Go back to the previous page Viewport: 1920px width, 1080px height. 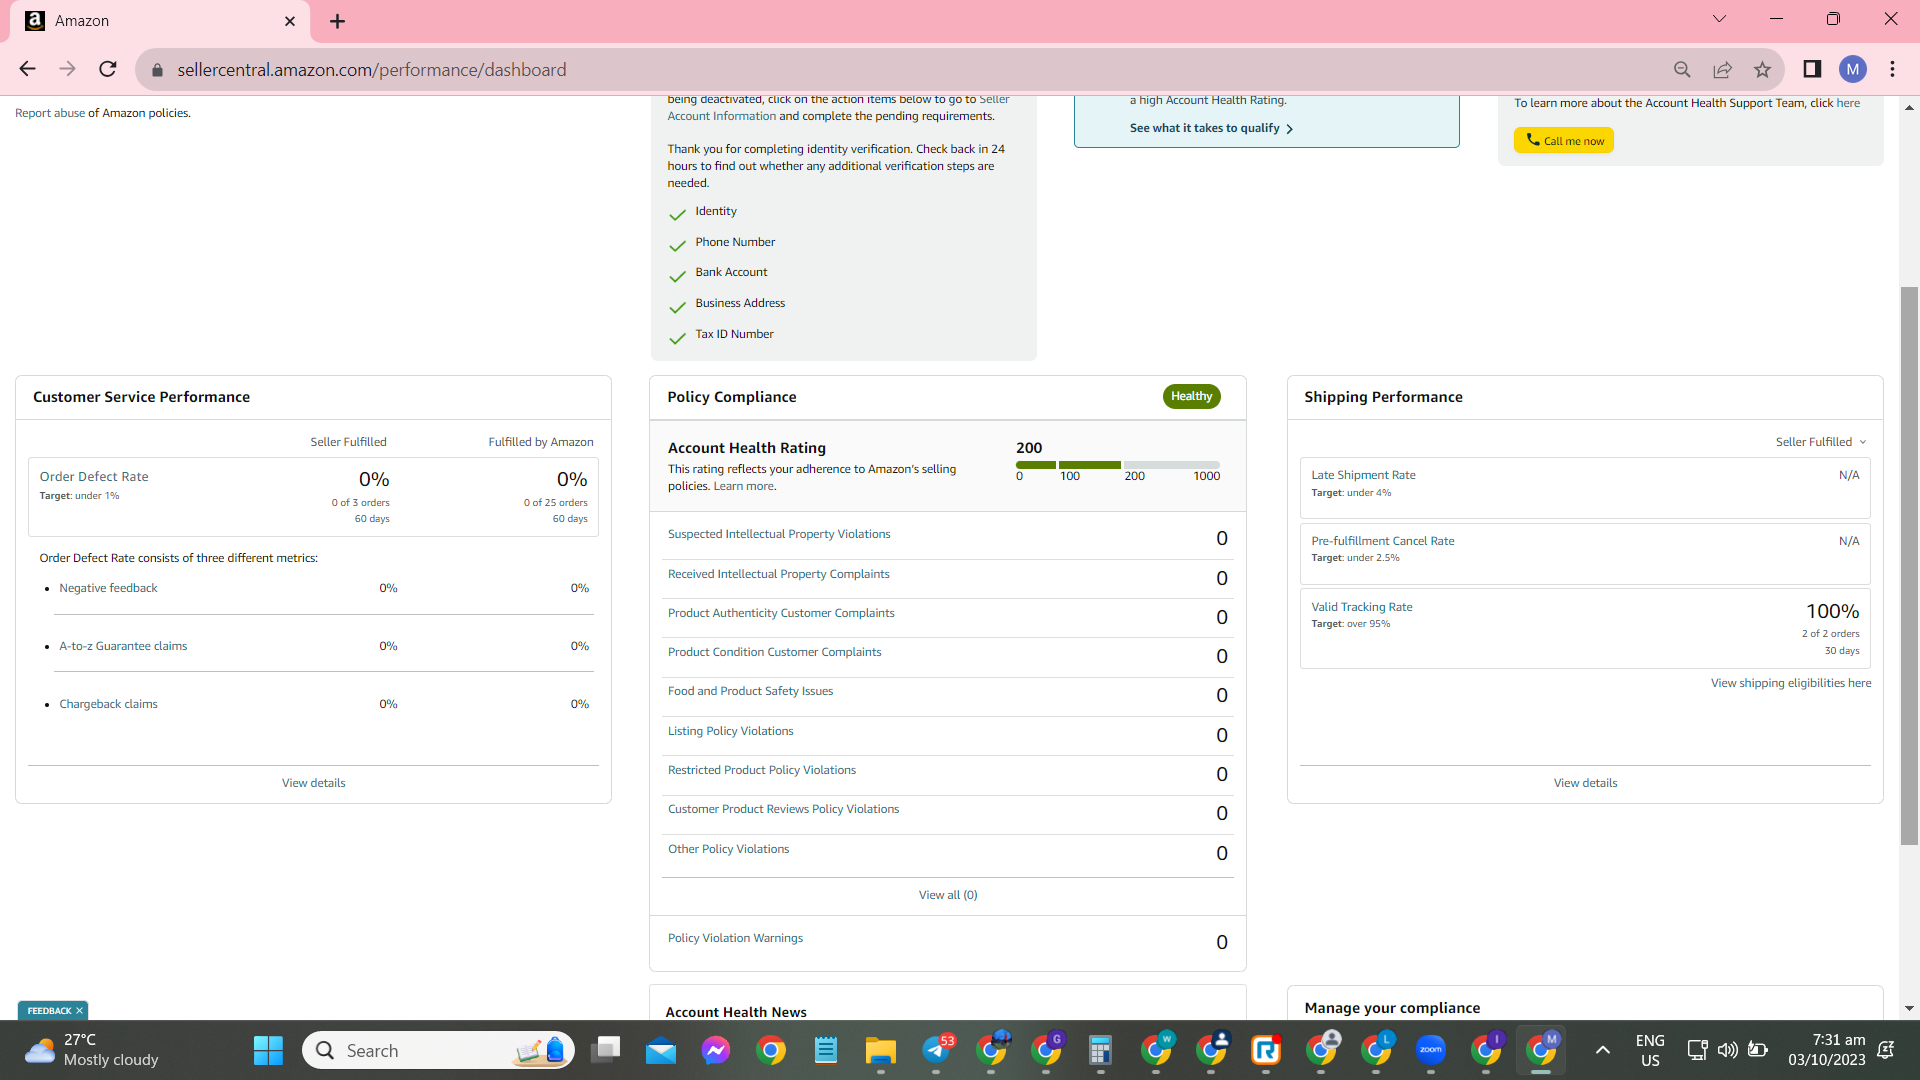coord(27,69)
